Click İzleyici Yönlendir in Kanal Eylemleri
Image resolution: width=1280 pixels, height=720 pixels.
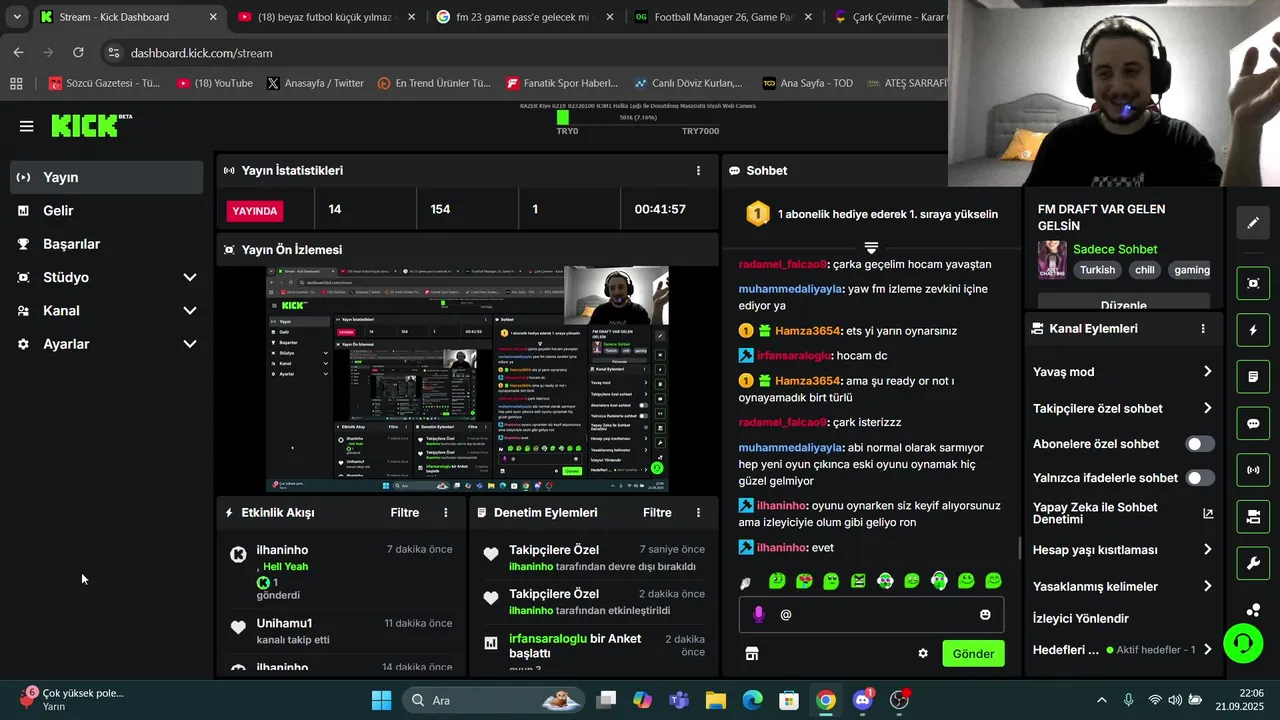[1081, 619]
